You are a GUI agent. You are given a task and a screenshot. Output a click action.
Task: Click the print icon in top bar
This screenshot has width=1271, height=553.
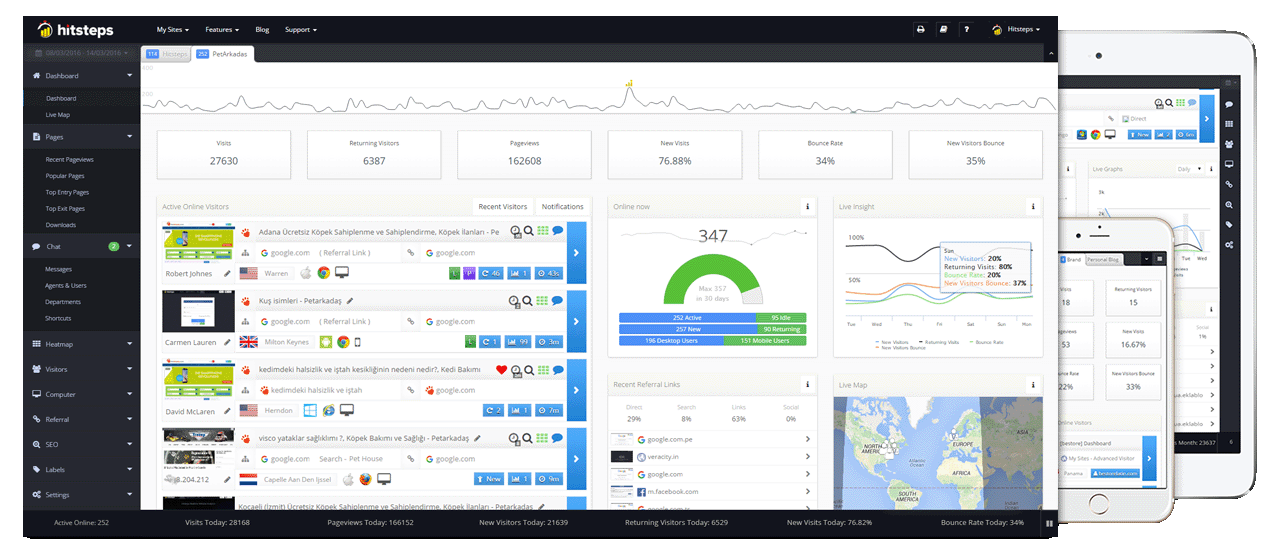pos(920,30)
